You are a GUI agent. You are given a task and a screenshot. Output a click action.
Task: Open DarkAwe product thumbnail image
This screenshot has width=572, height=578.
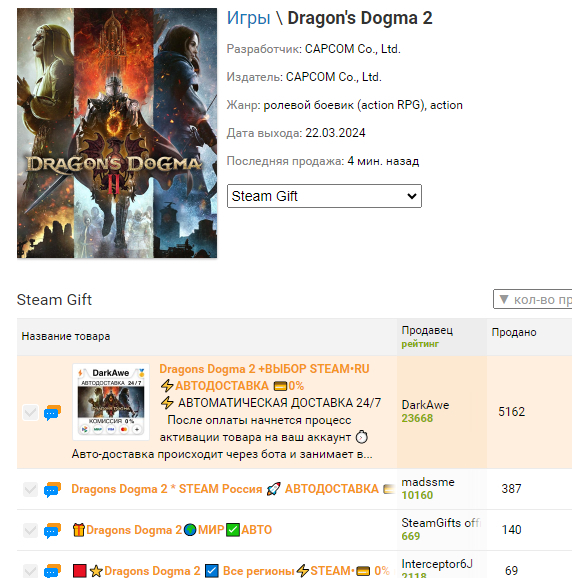pyautogui.click(x=111, y=402)
